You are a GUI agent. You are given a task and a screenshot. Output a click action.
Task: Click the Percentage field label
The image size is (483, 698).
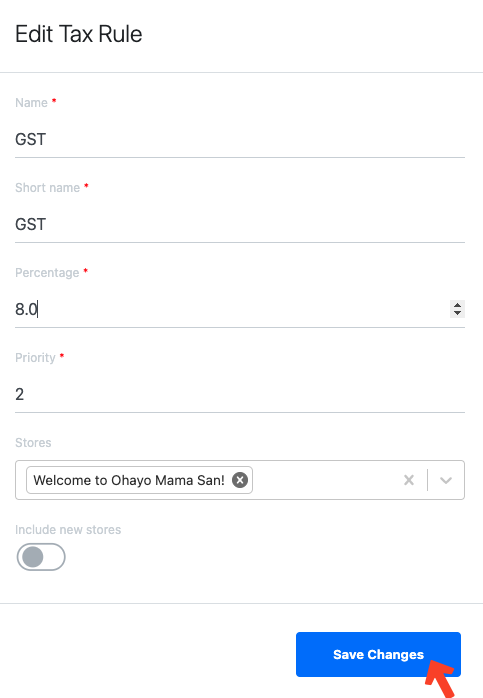pyautogui.click(x=47, y=272)
